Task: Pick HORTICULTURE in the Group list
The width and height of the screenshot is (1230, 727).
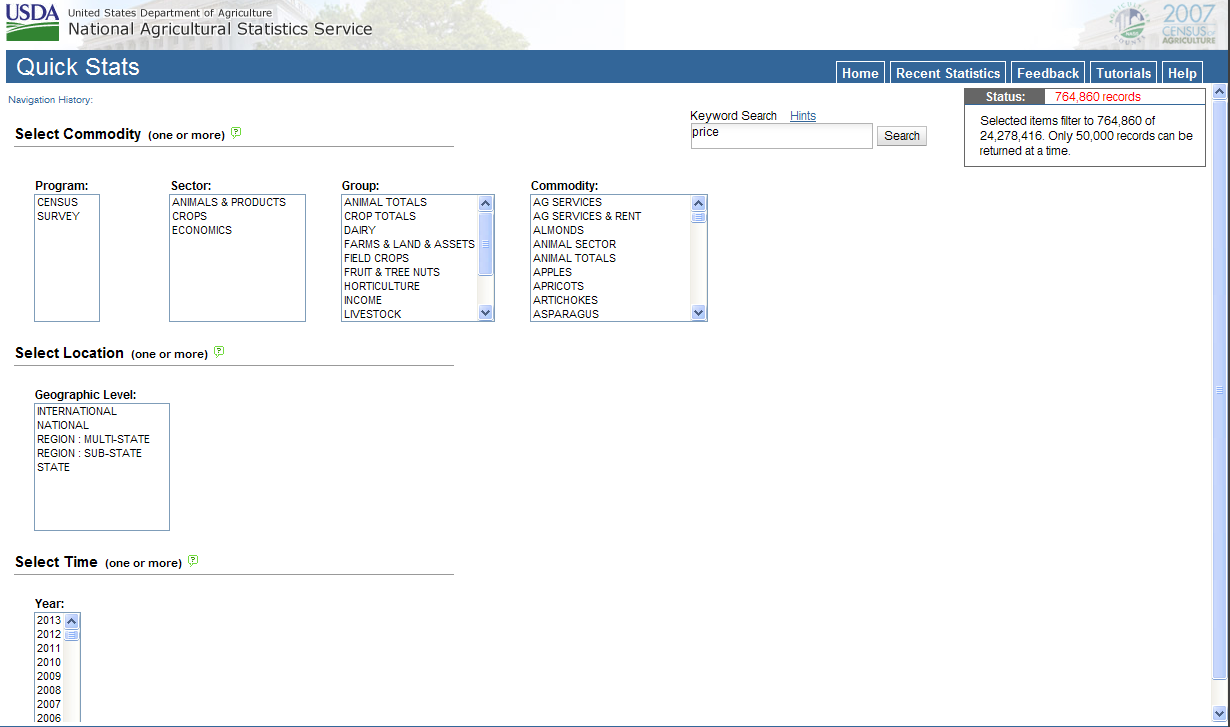Action: tap(410, 286)
